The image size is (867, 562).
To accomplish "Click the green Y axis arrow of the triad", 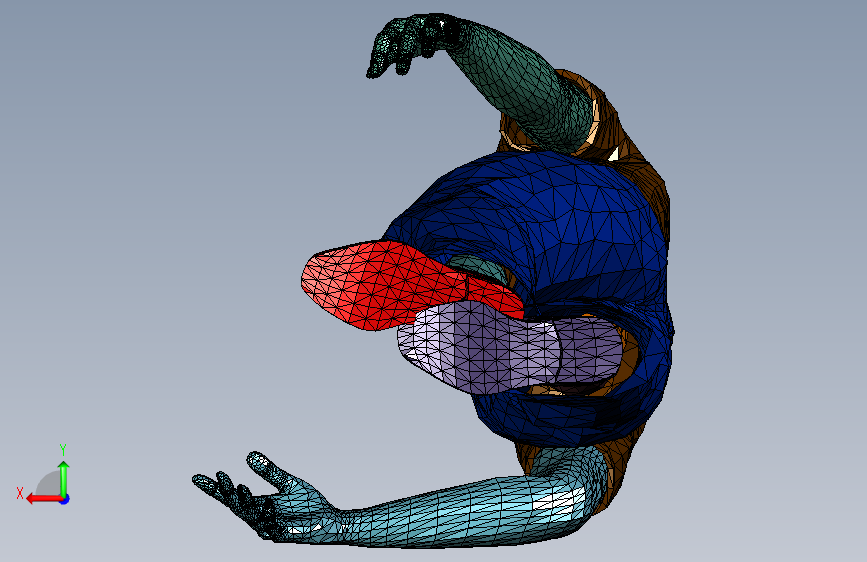I will tap(64, 478).
